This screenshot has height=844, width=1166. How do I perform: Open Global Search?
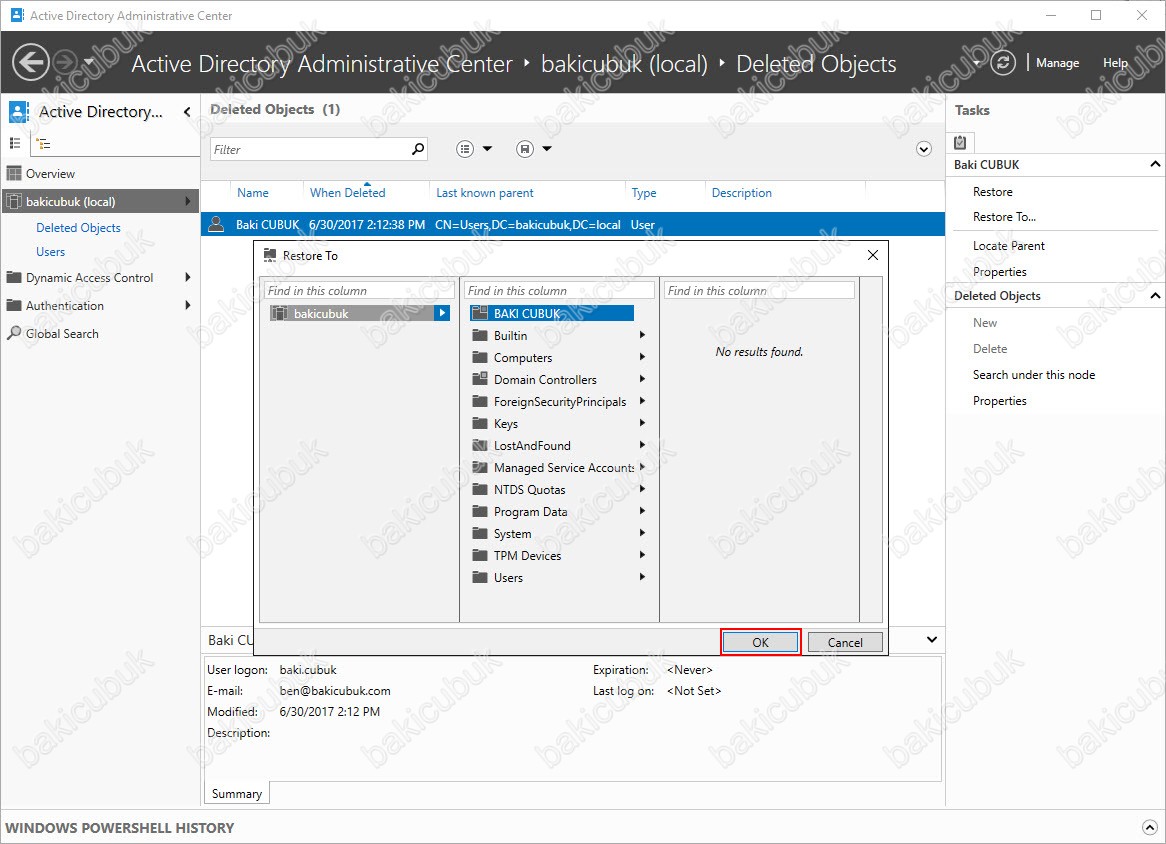coord(62,333)
